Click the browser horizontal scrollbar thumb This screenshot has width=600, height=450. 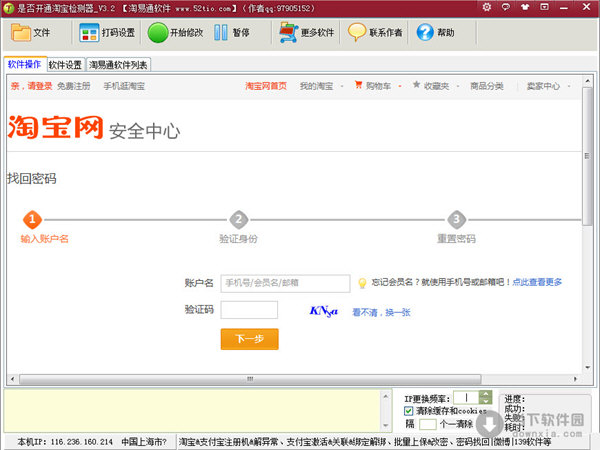pos(250,379)
